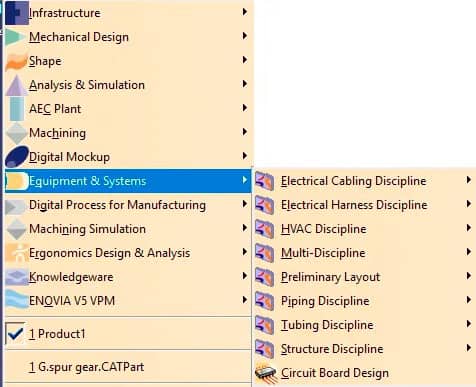Click the Circuit Board Design chip icon
This screenshot has width=476, height=387.
tap(266, 373)
